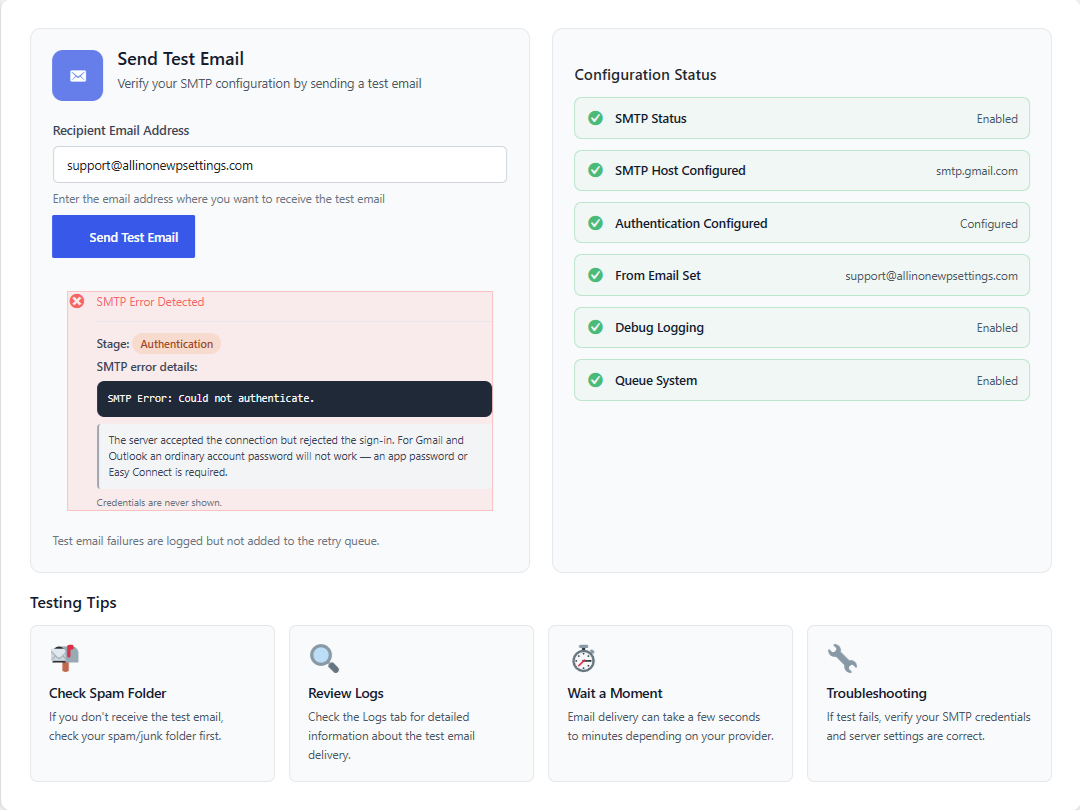Click the wrench icon in Troubleshooting card
This screenshot has width=1080, height=810.
tap(842, 658)
